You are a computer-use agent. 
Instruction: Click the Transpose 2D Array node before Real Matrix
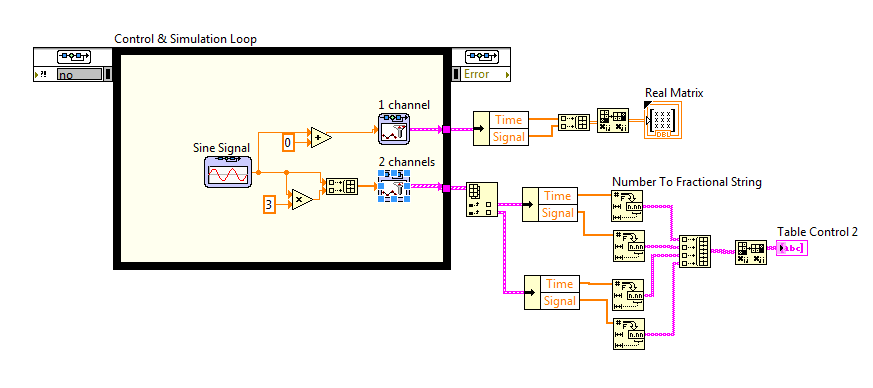tap(612, 121)
